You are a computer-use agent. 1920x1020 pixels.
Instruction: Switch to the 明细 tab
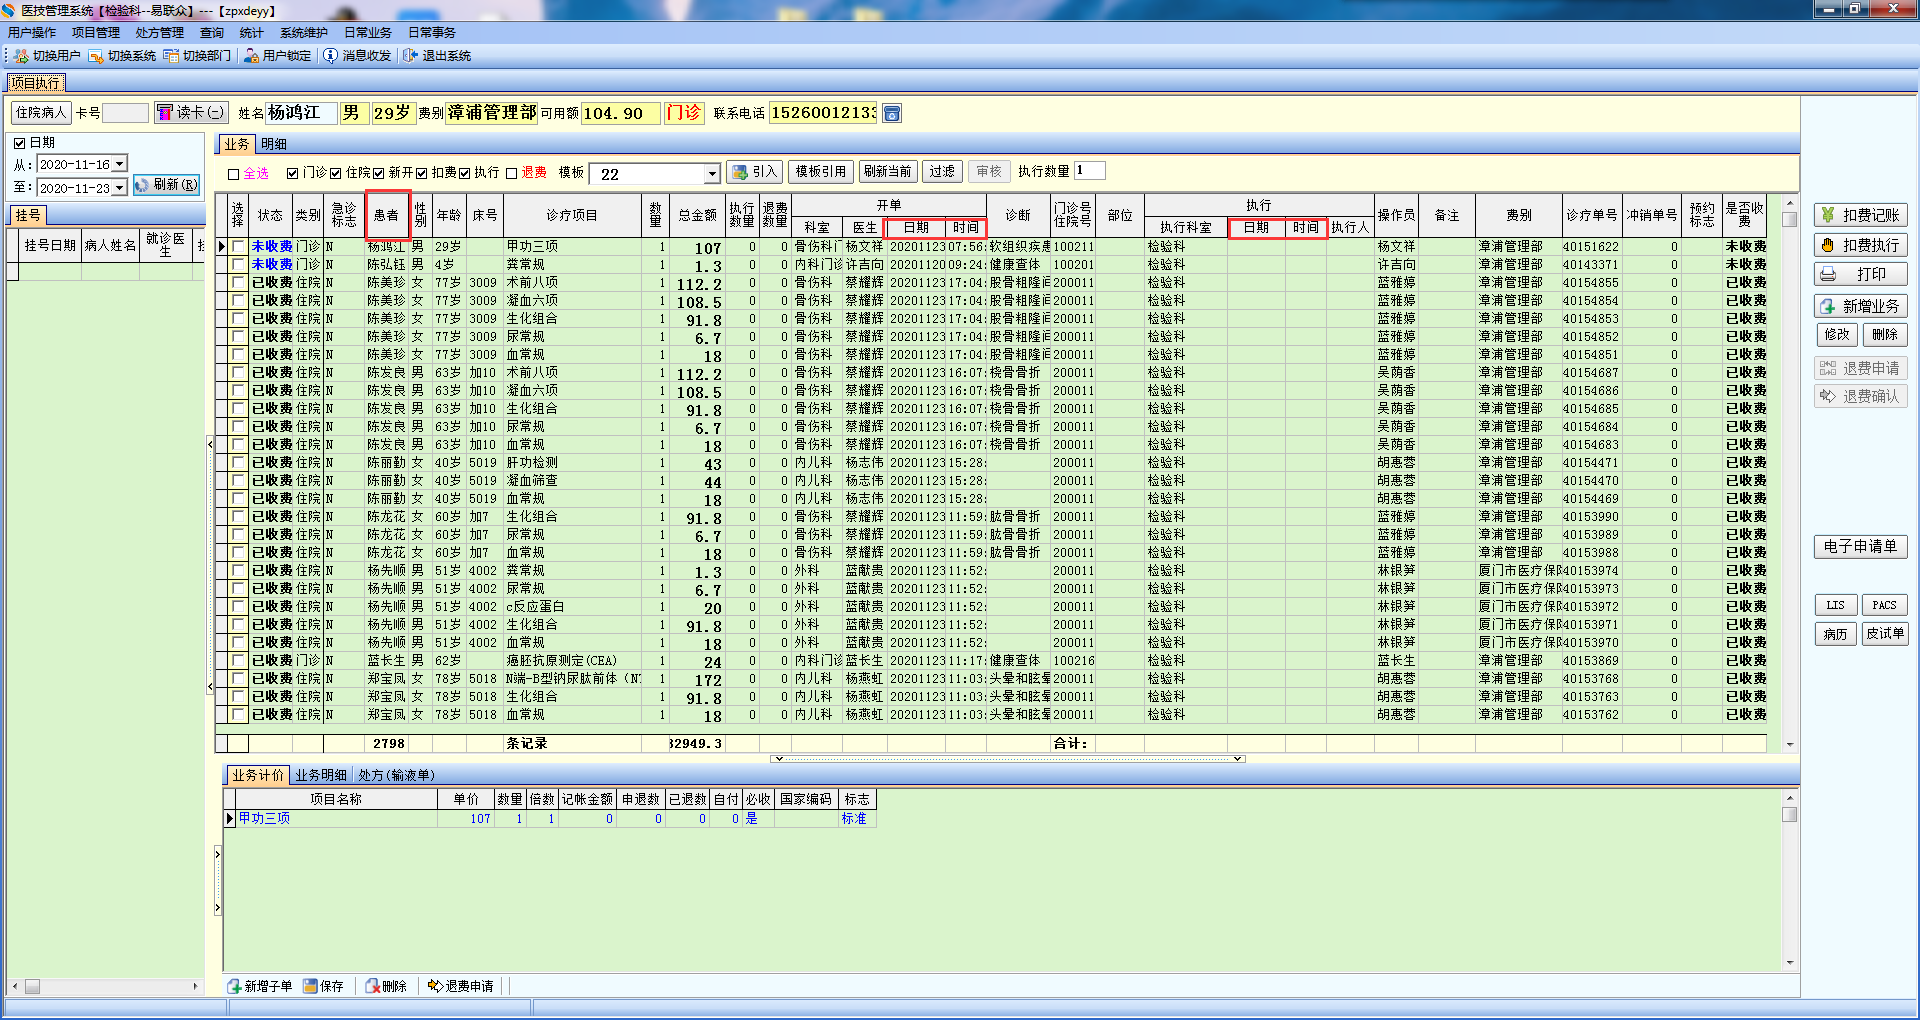point(274,144)
